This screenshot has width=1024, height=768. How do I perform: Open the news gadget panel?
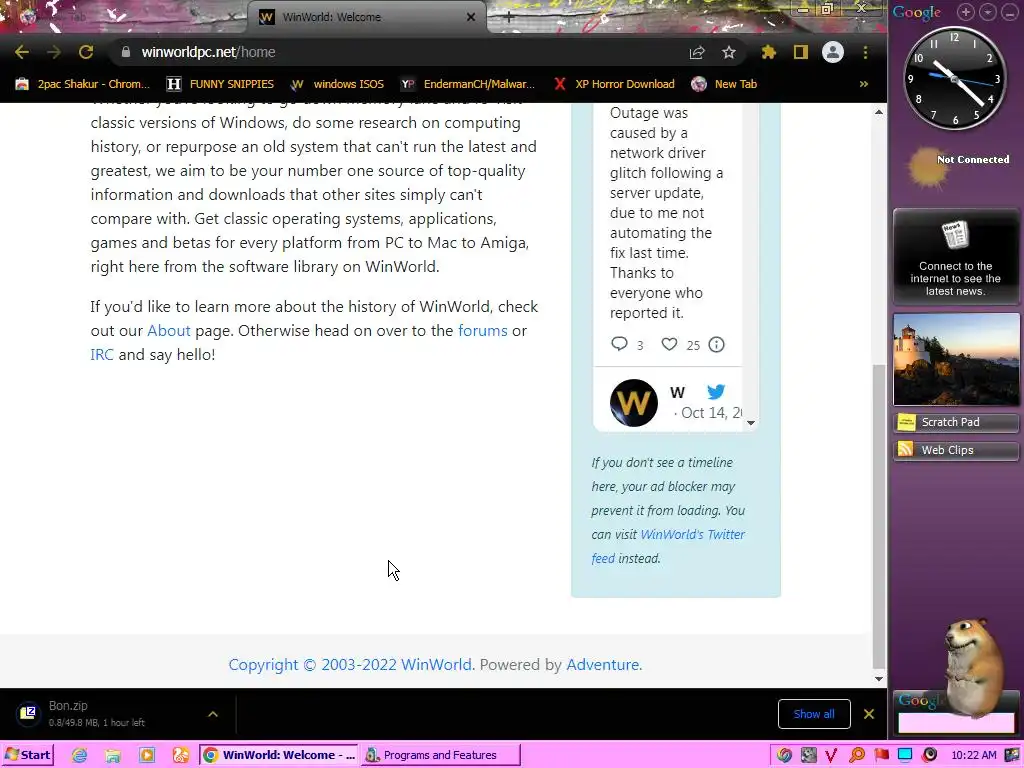(955, 257)
